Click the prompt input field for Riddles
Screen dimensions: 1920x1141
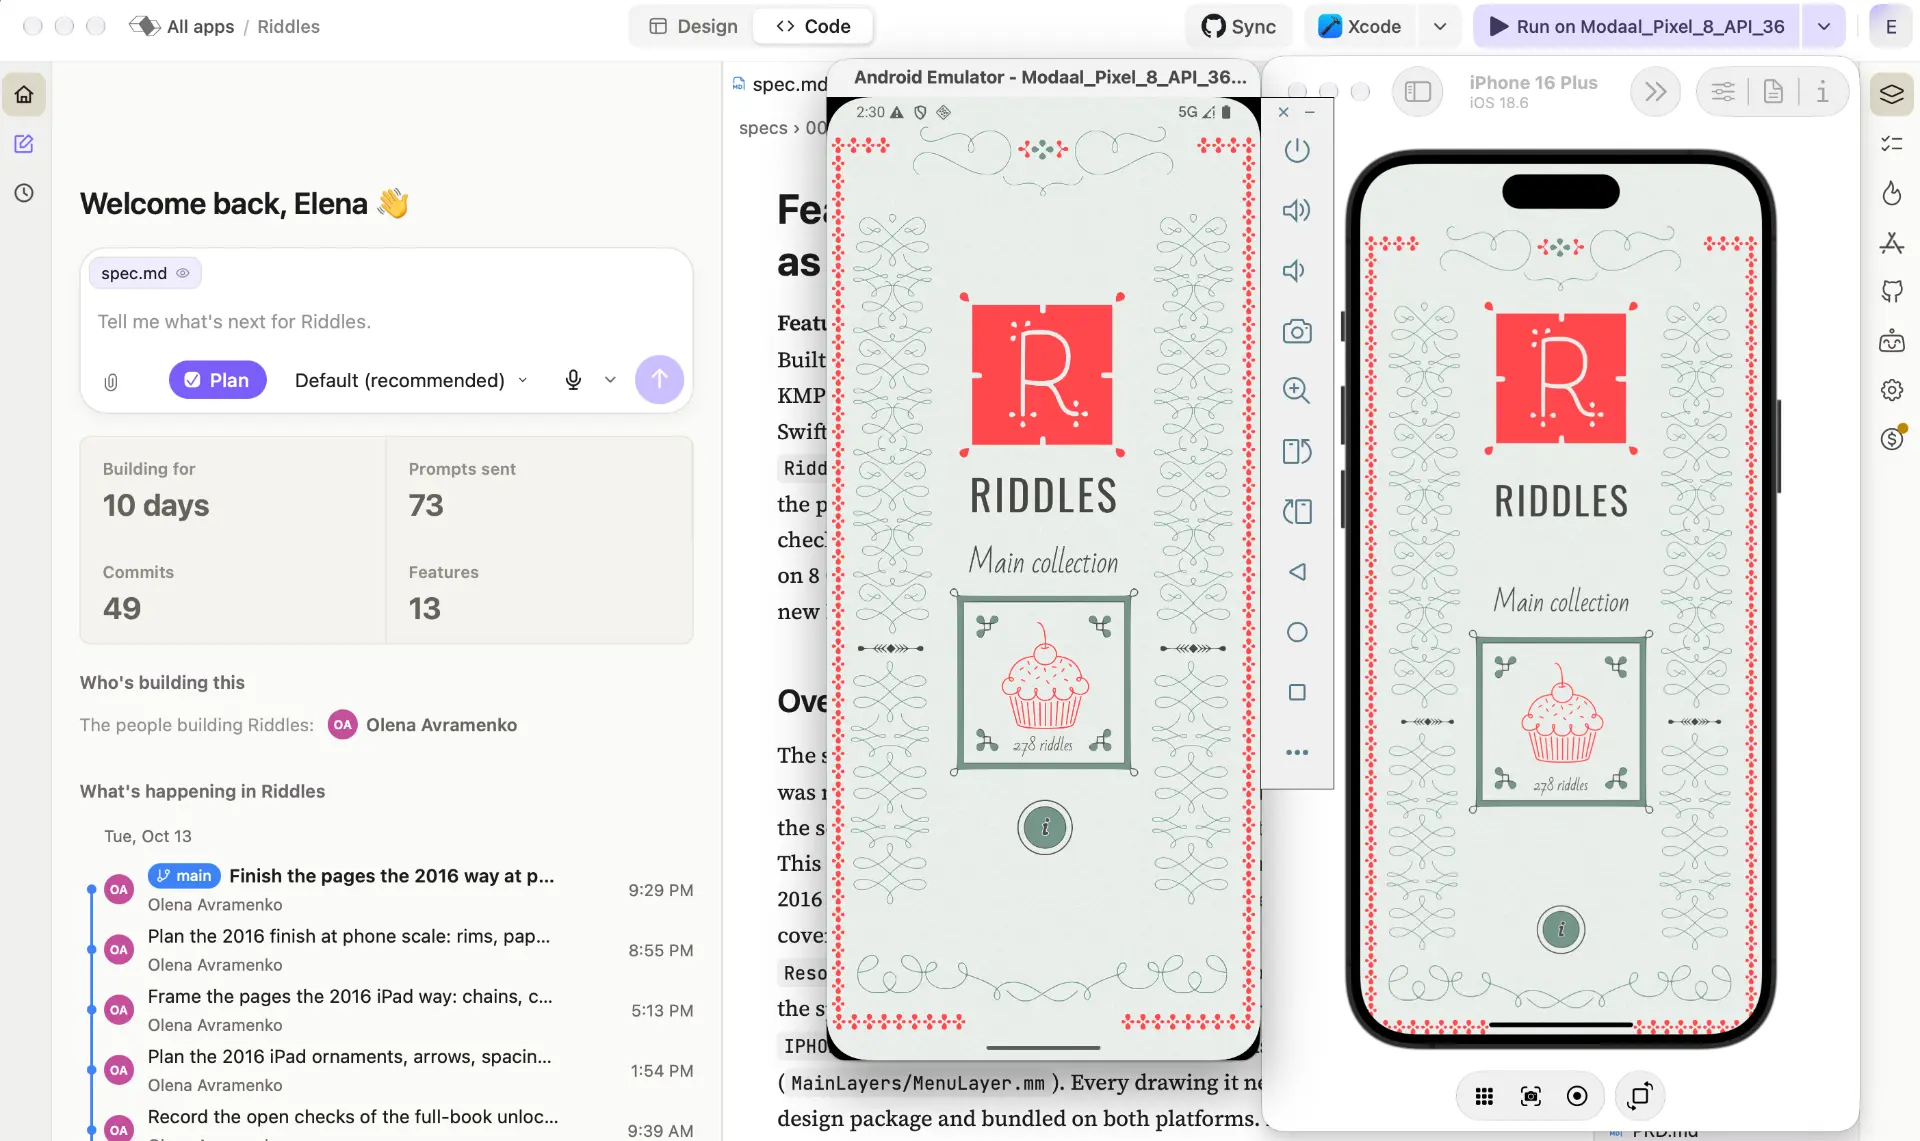(x=386, y=322)
